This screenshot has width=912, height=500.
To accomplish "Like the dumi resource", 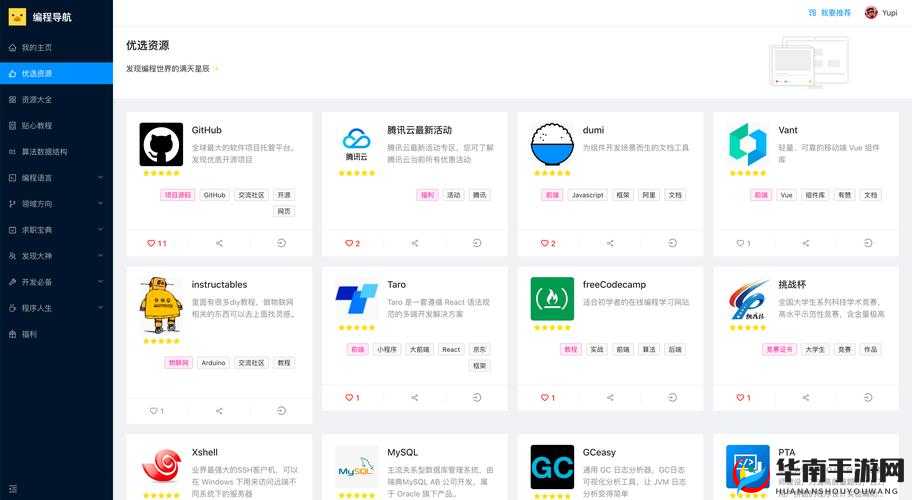I will click(x=548, y=243).
